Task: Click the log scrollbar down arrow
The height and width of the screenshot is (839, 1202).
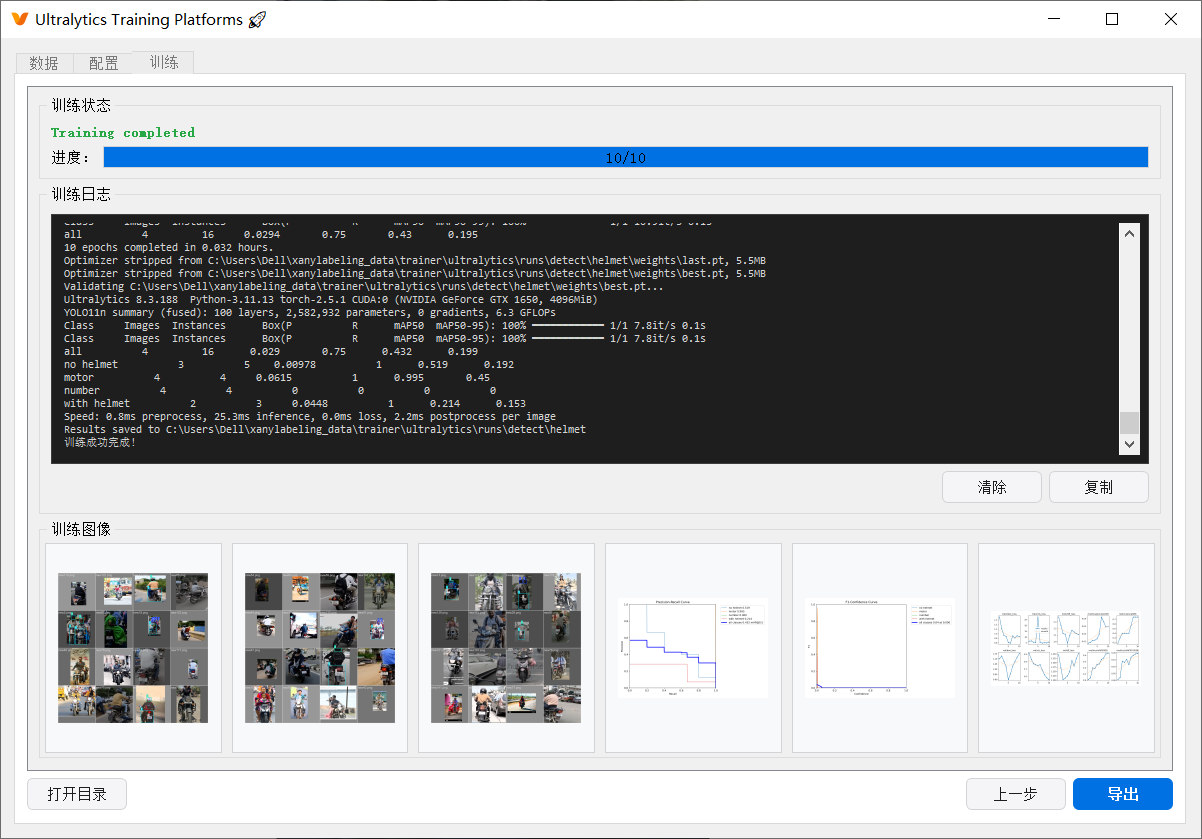Action: (x=1129, y=444)
